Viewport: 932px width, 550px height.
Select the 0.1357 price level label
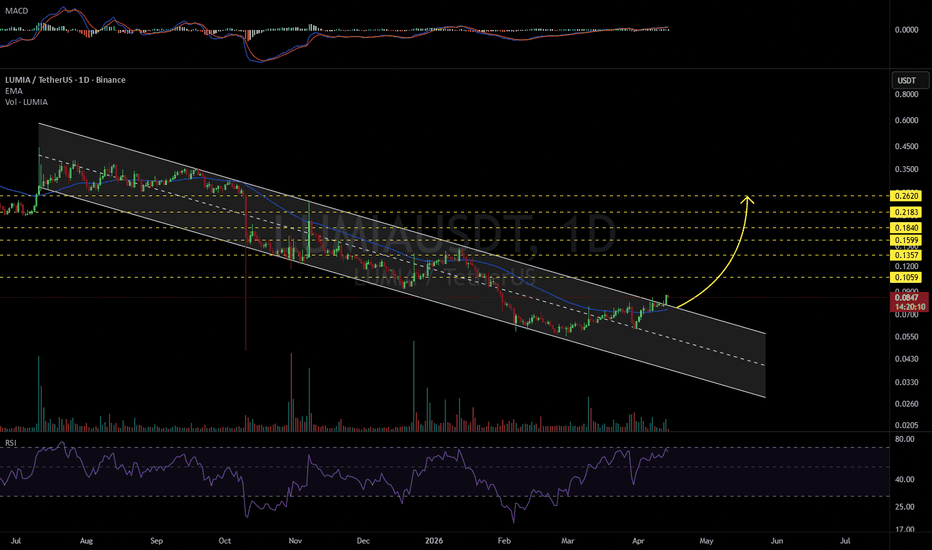[906, 255]
